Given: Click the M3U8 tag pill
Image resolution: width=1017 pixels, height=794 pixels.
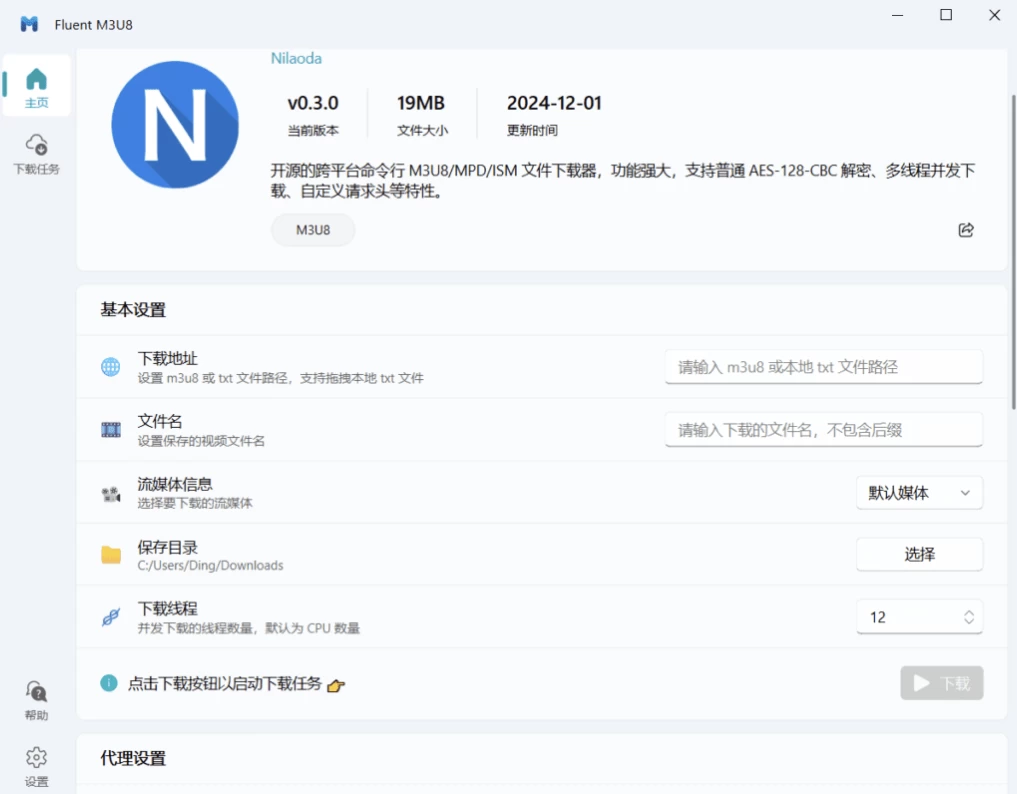Looking at the screenshot, I should (312, 230).
